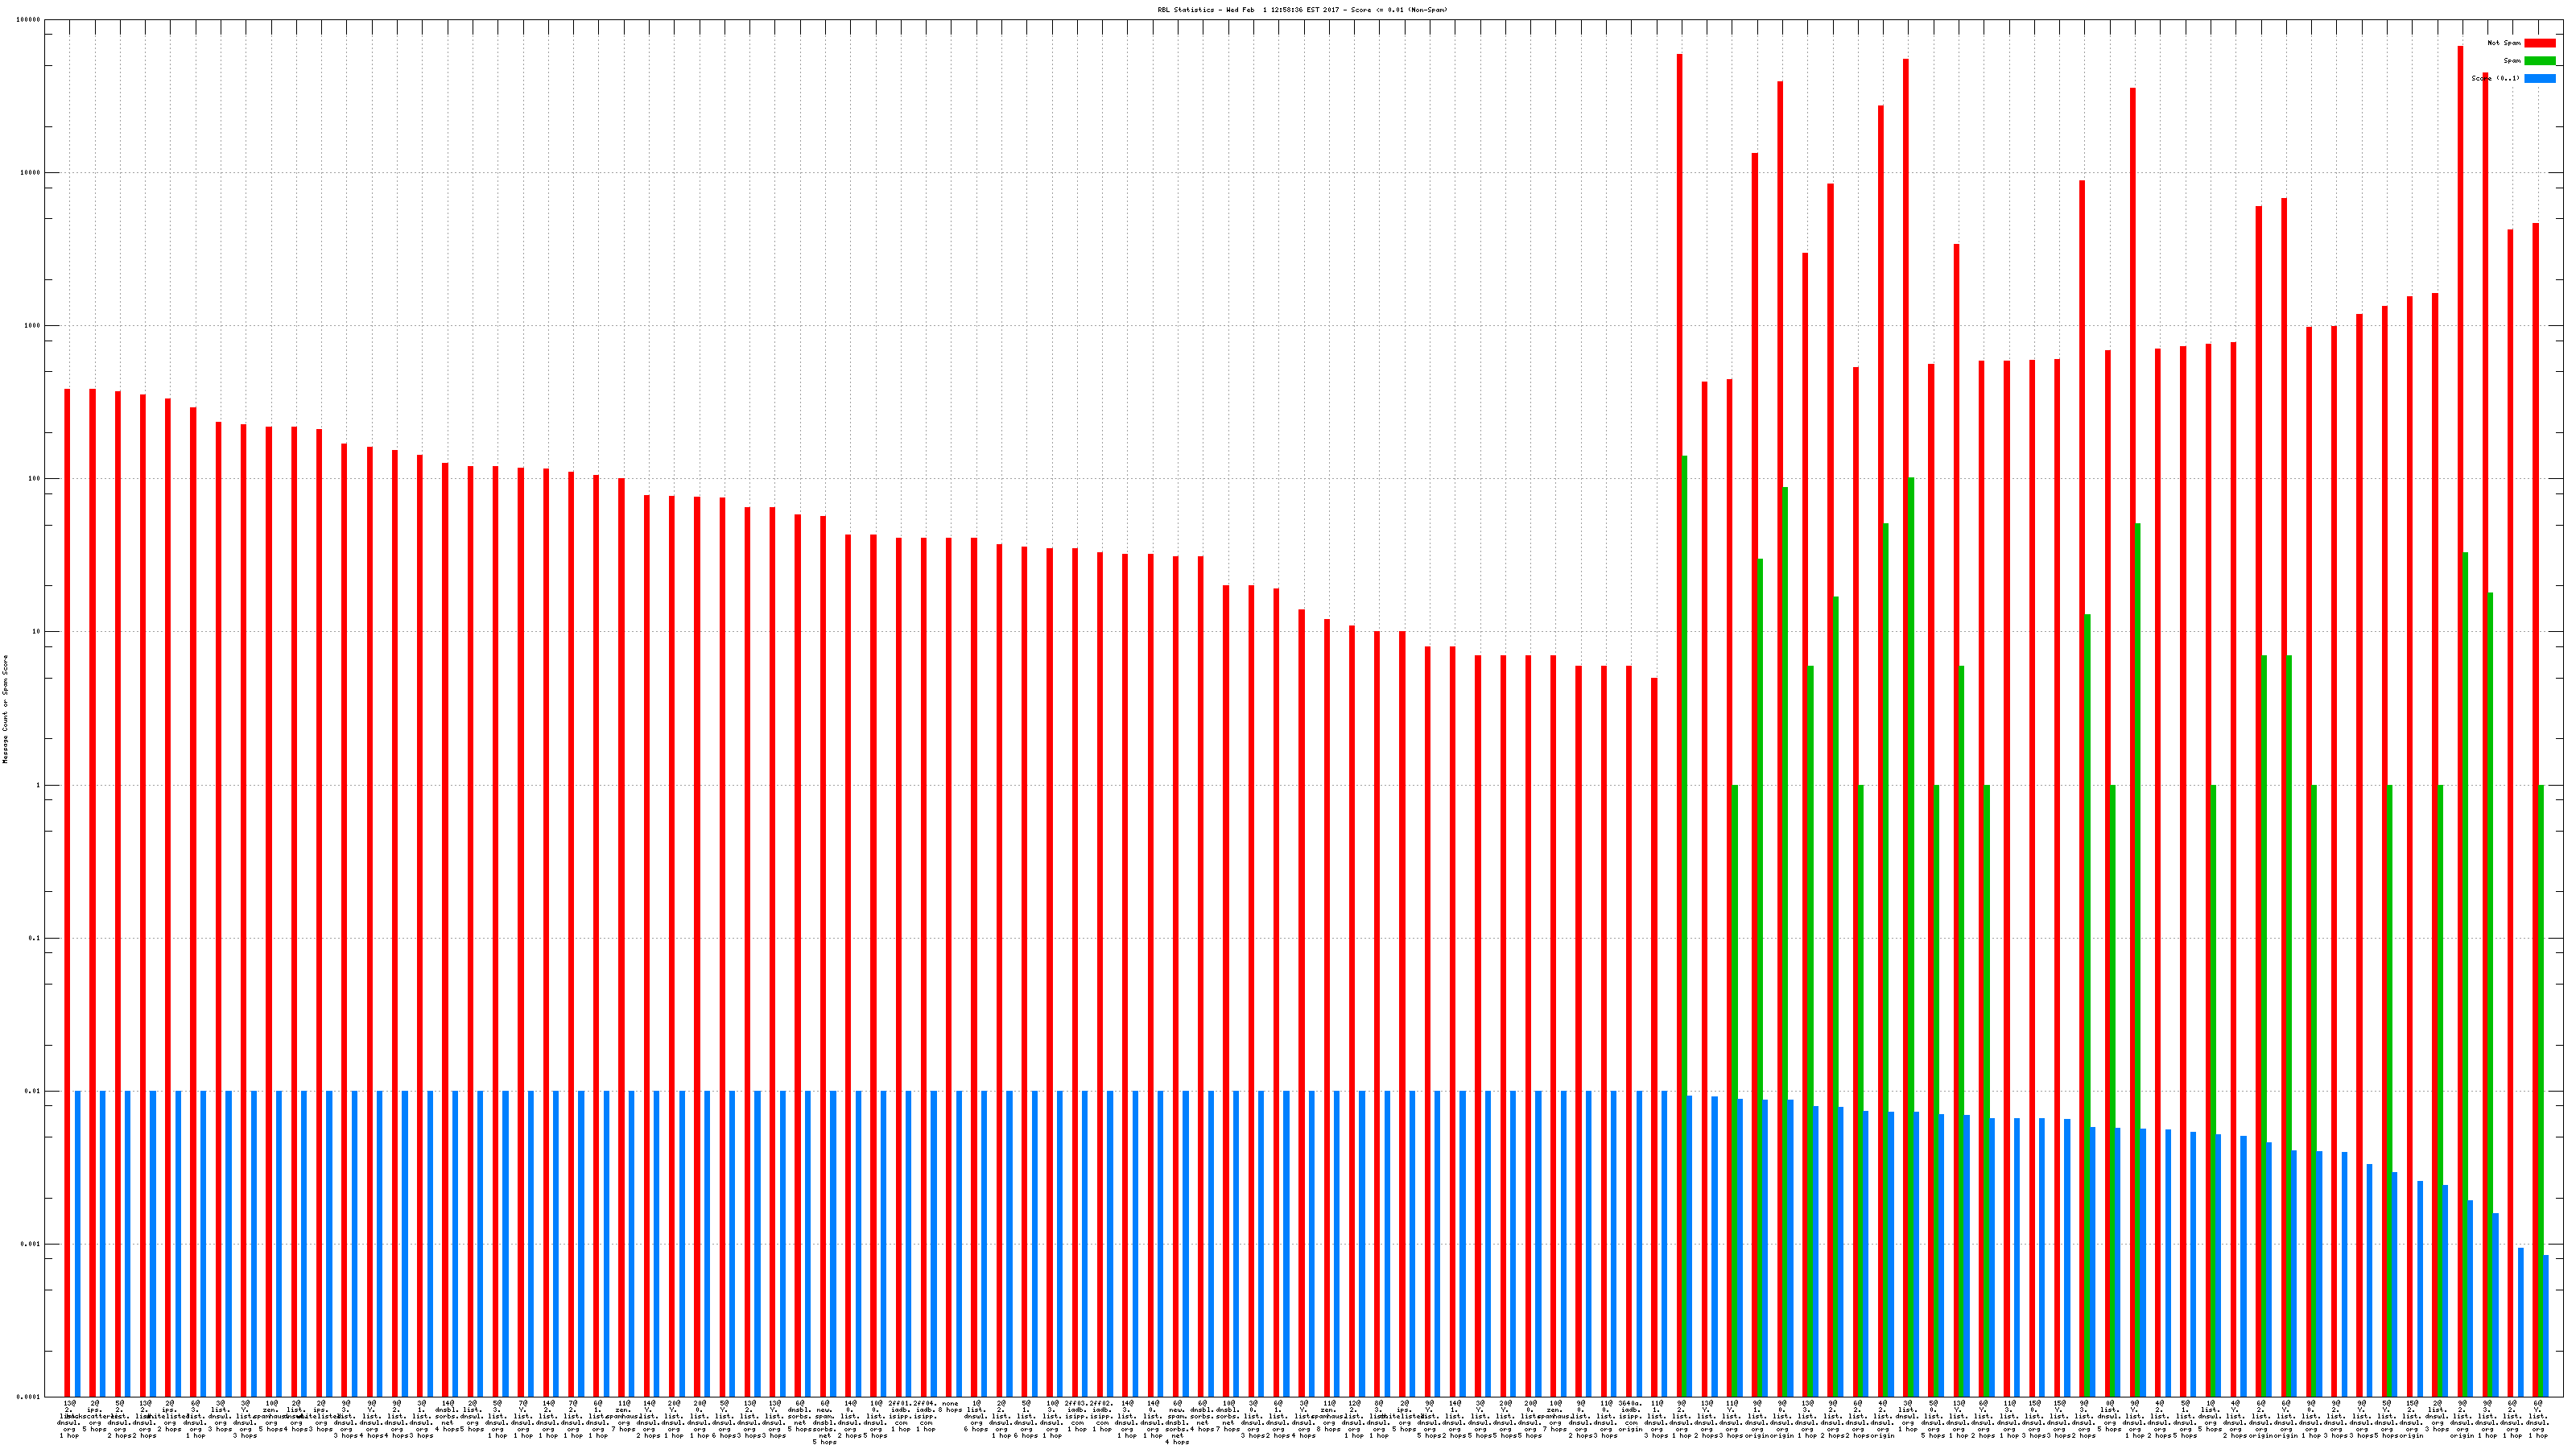Viewport: 2576px width, 1449px height.
Task: Click the first x-axis label '13@ 2.list.dnswl.org 1 hop'
Action: click(69, 1419)
